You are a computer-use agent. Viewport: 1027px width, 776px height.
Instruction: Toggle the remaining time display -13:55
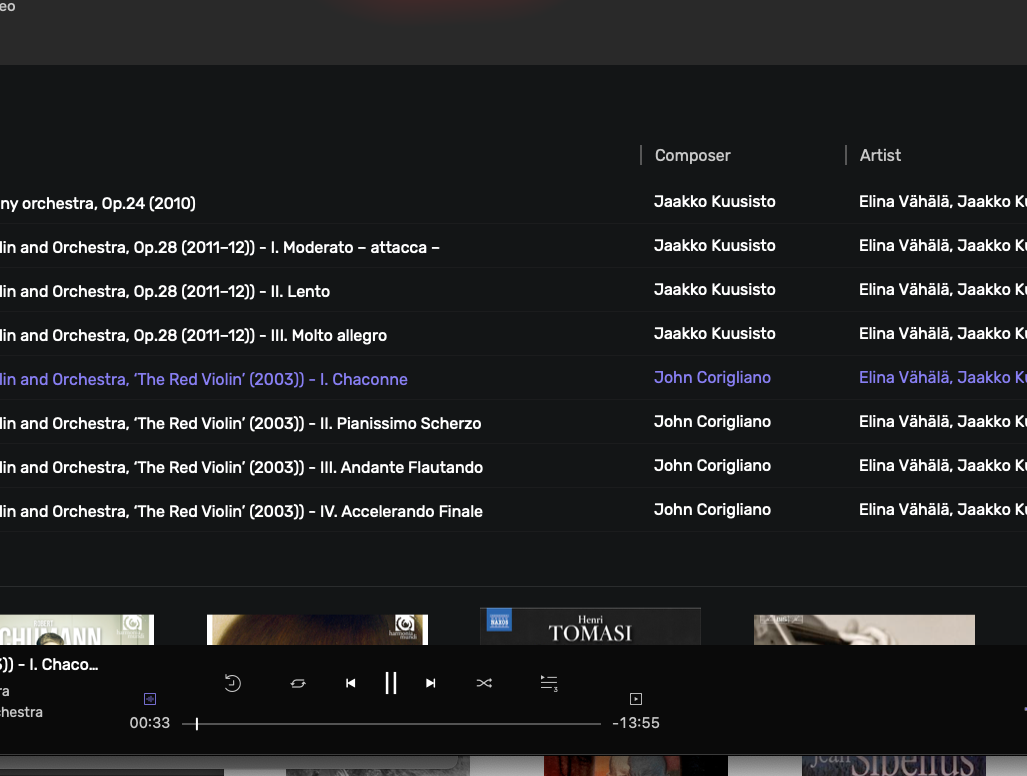click(x=636, y=723)
